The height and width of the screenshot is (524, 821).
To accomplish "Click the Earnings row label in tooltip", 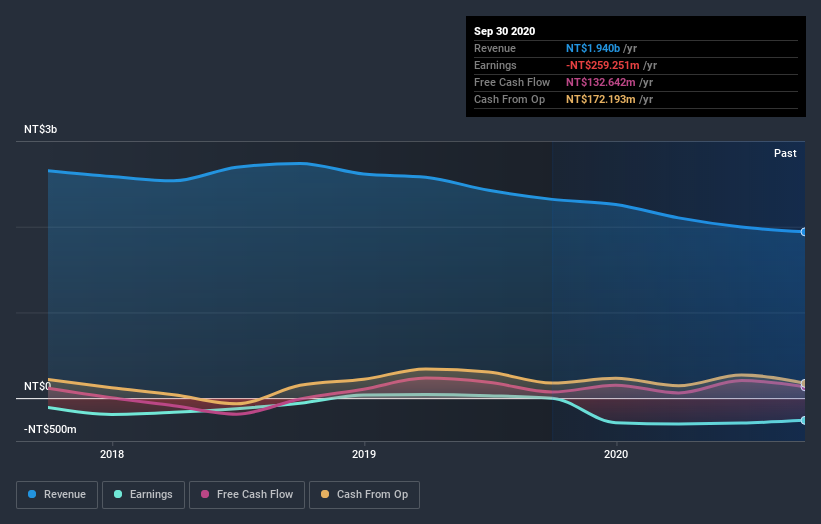I will coord(495,65).
